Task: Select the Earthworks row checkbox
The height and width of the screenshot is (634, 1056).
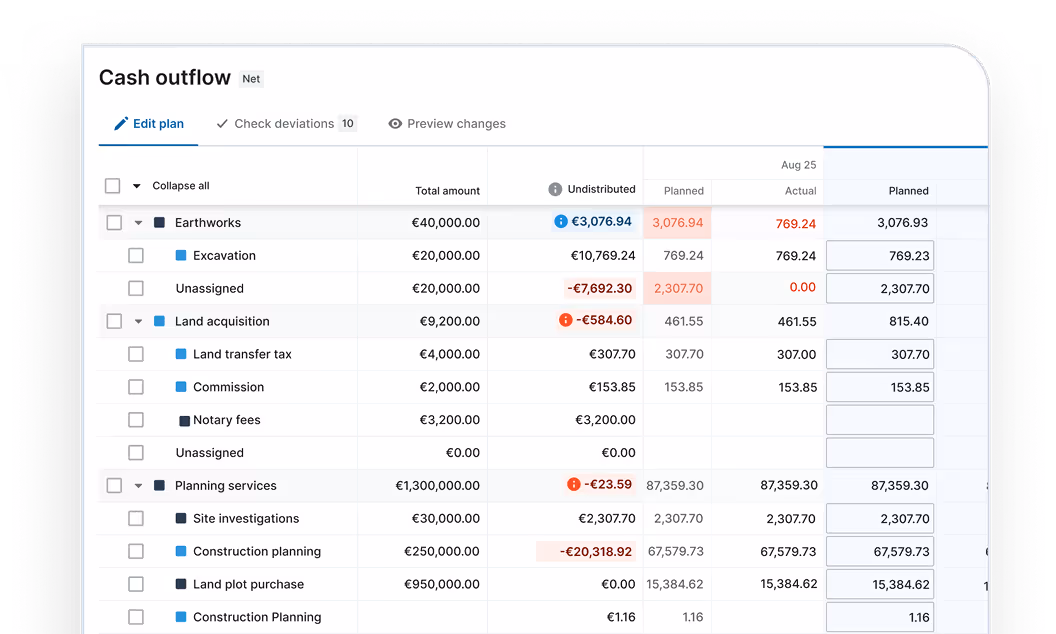Action: click(x=114, y=222)
